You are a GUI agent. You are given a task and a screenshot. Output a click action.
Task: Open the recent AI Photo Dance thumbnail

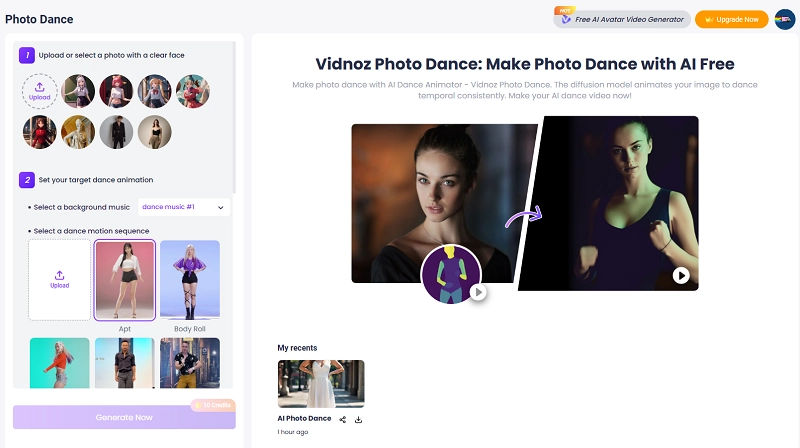pos(321,384)
